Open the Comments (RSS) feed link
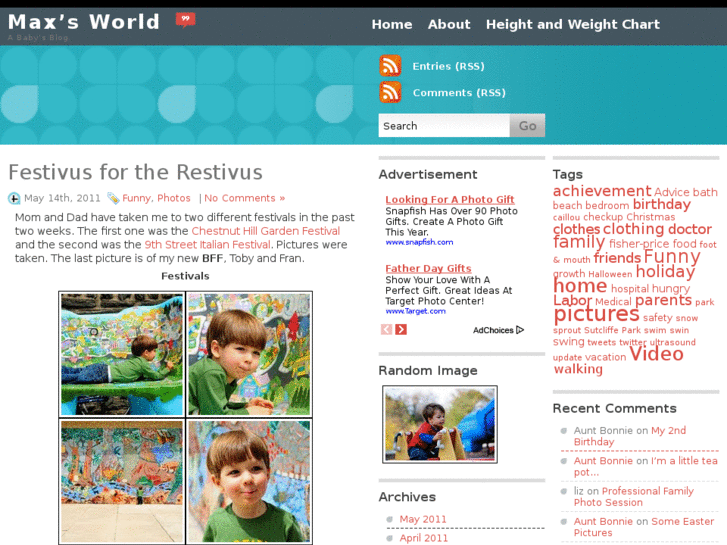The width and height of the screenshot is (727, 545). 459,93
